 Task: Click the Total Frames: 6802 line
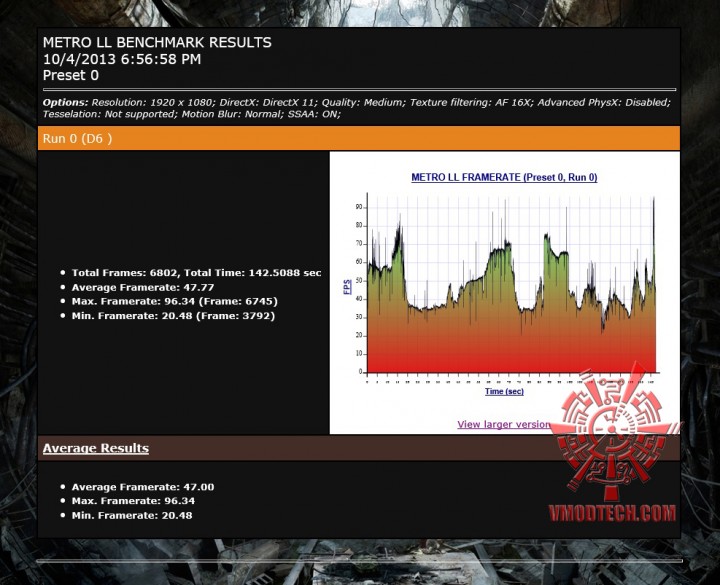196,273
